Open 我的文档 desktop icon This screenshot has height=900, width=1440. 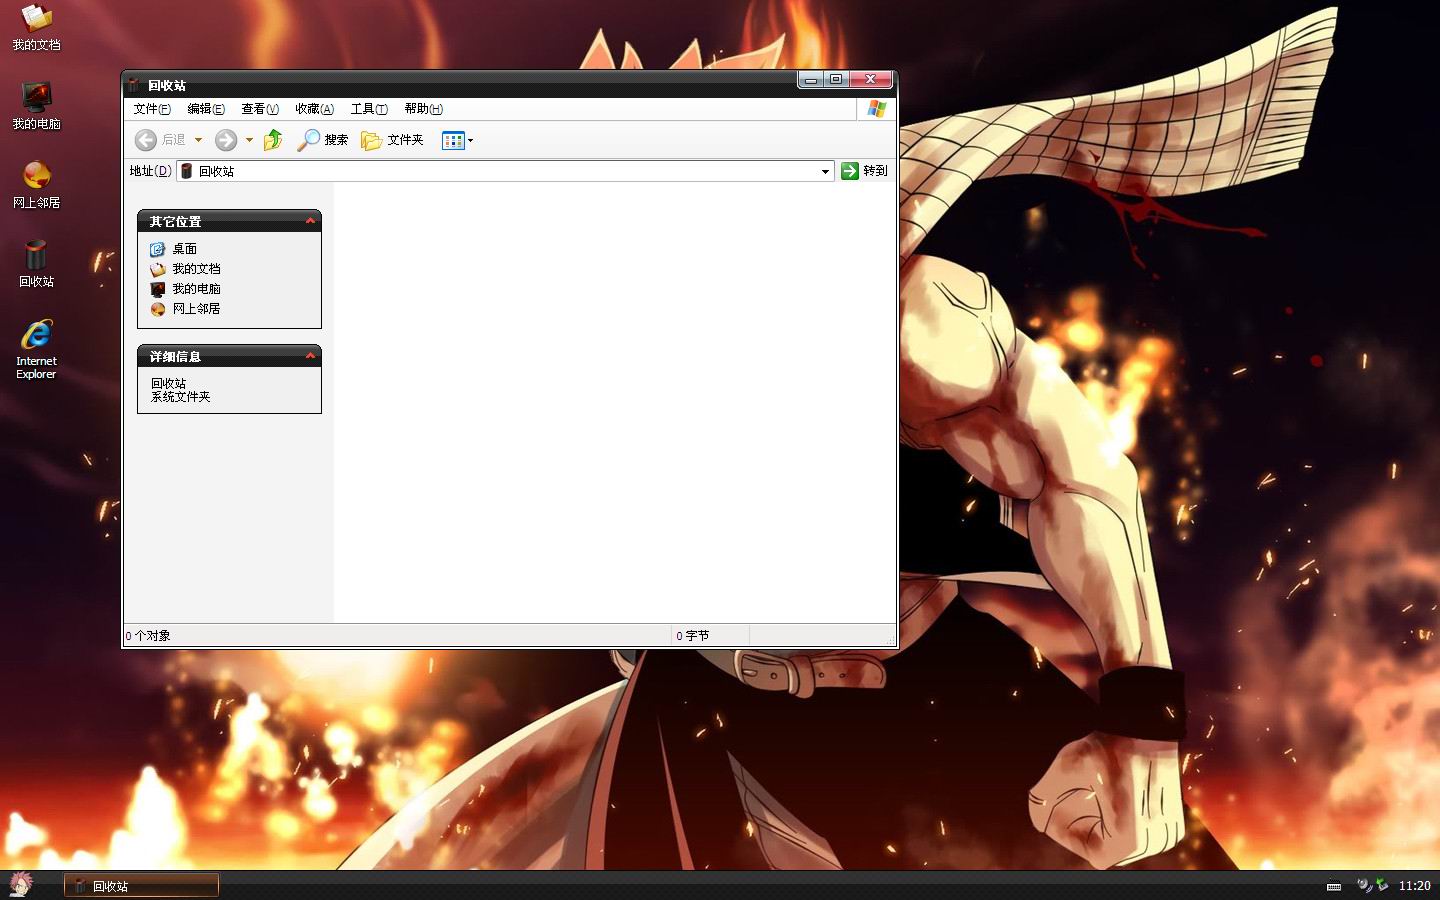click(x=36, y=26)
